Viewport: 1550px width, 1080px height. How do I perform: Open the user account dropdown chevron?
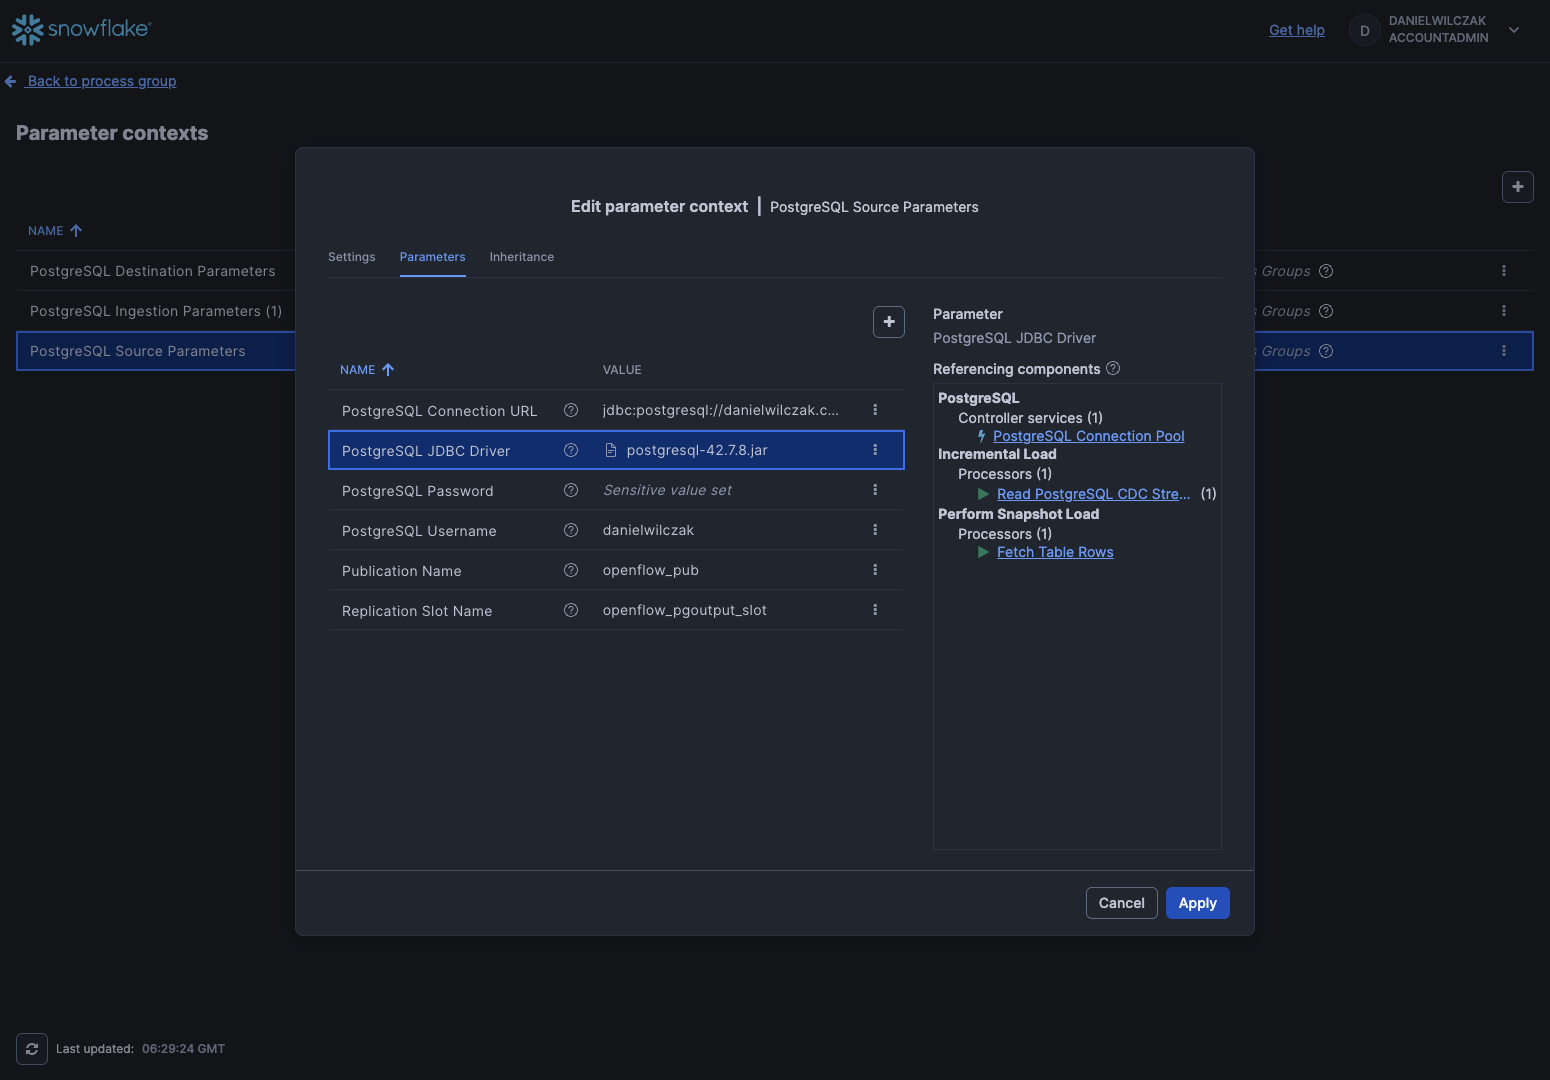[x=1514, y=30]
